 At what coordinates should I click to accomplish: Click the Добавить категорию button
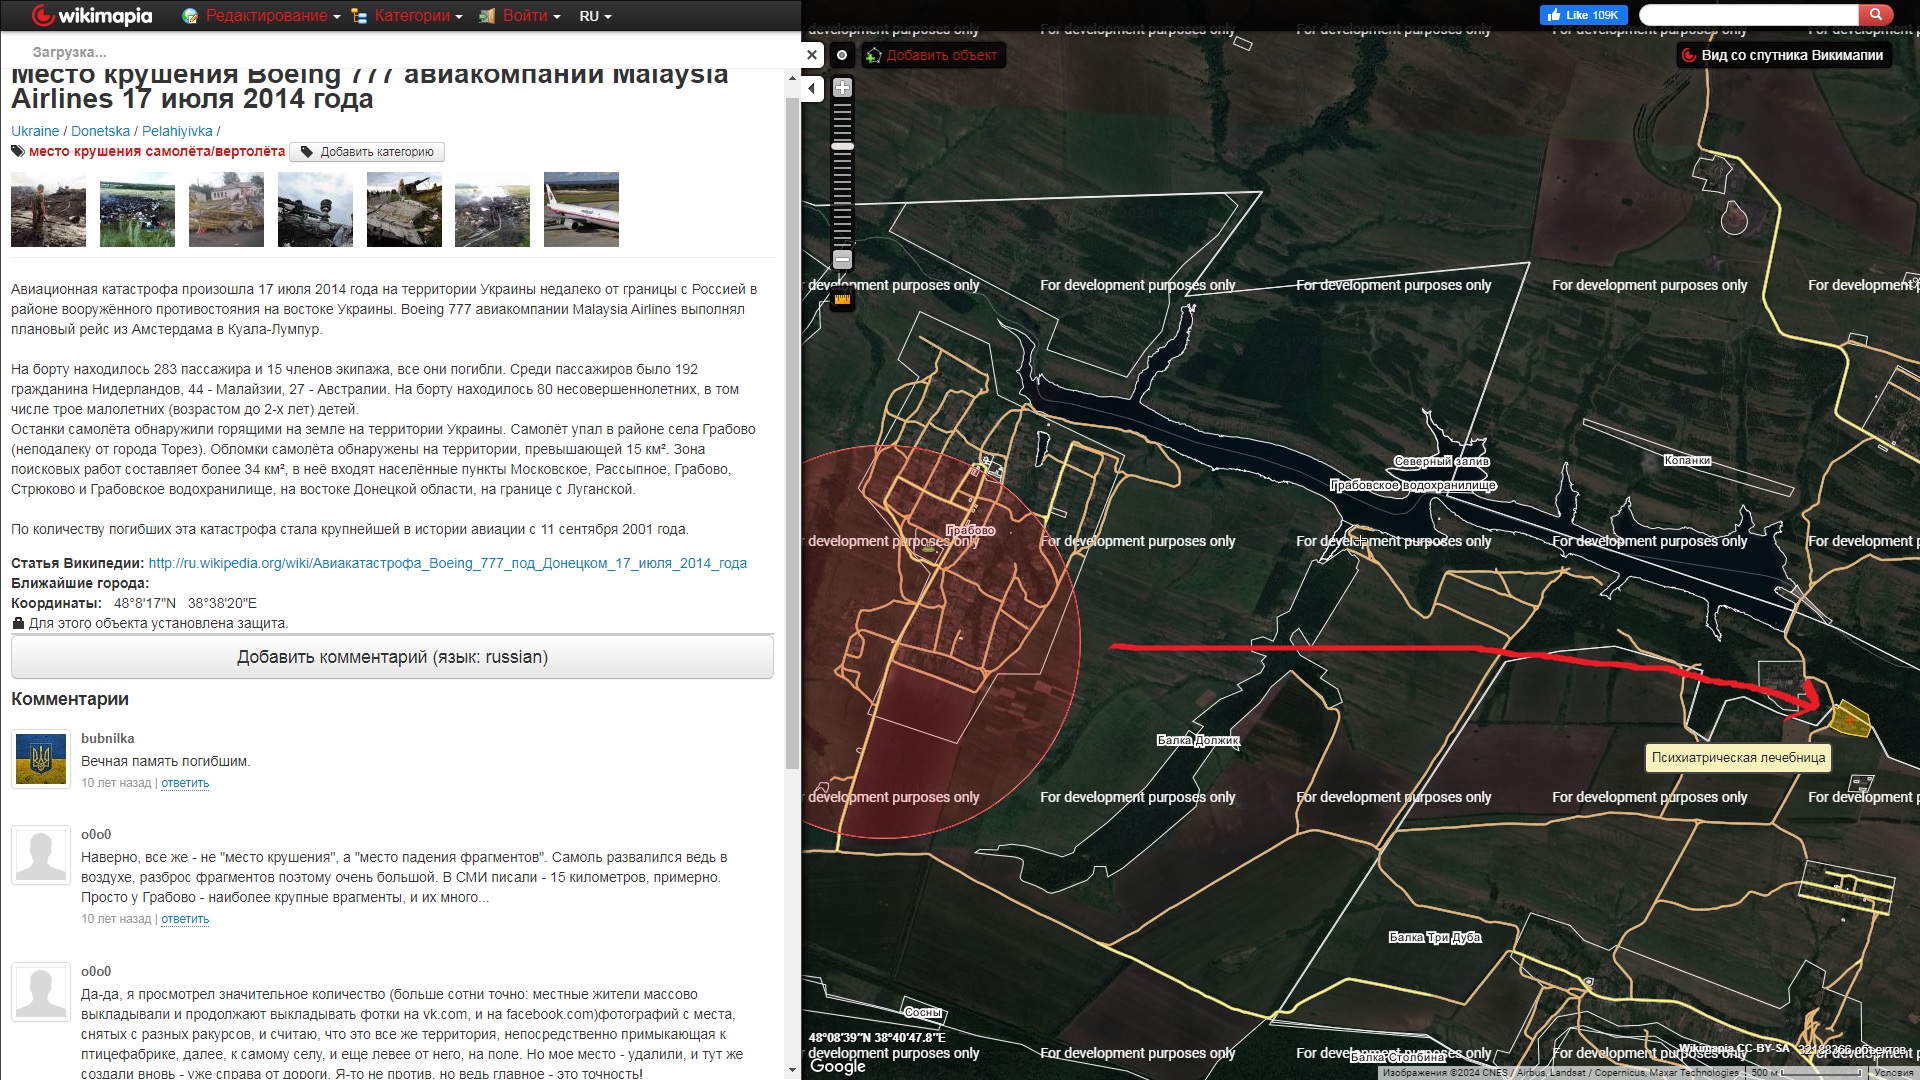[367, 152]
